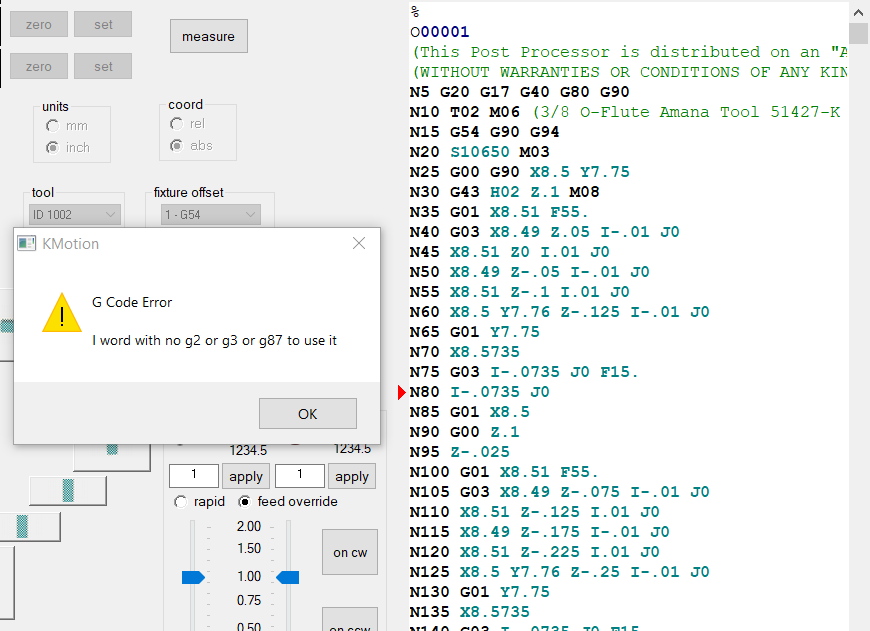Click the measure button
Image resolution: width=870 pixels, height=631 pixels.
(x=208, y=37)
